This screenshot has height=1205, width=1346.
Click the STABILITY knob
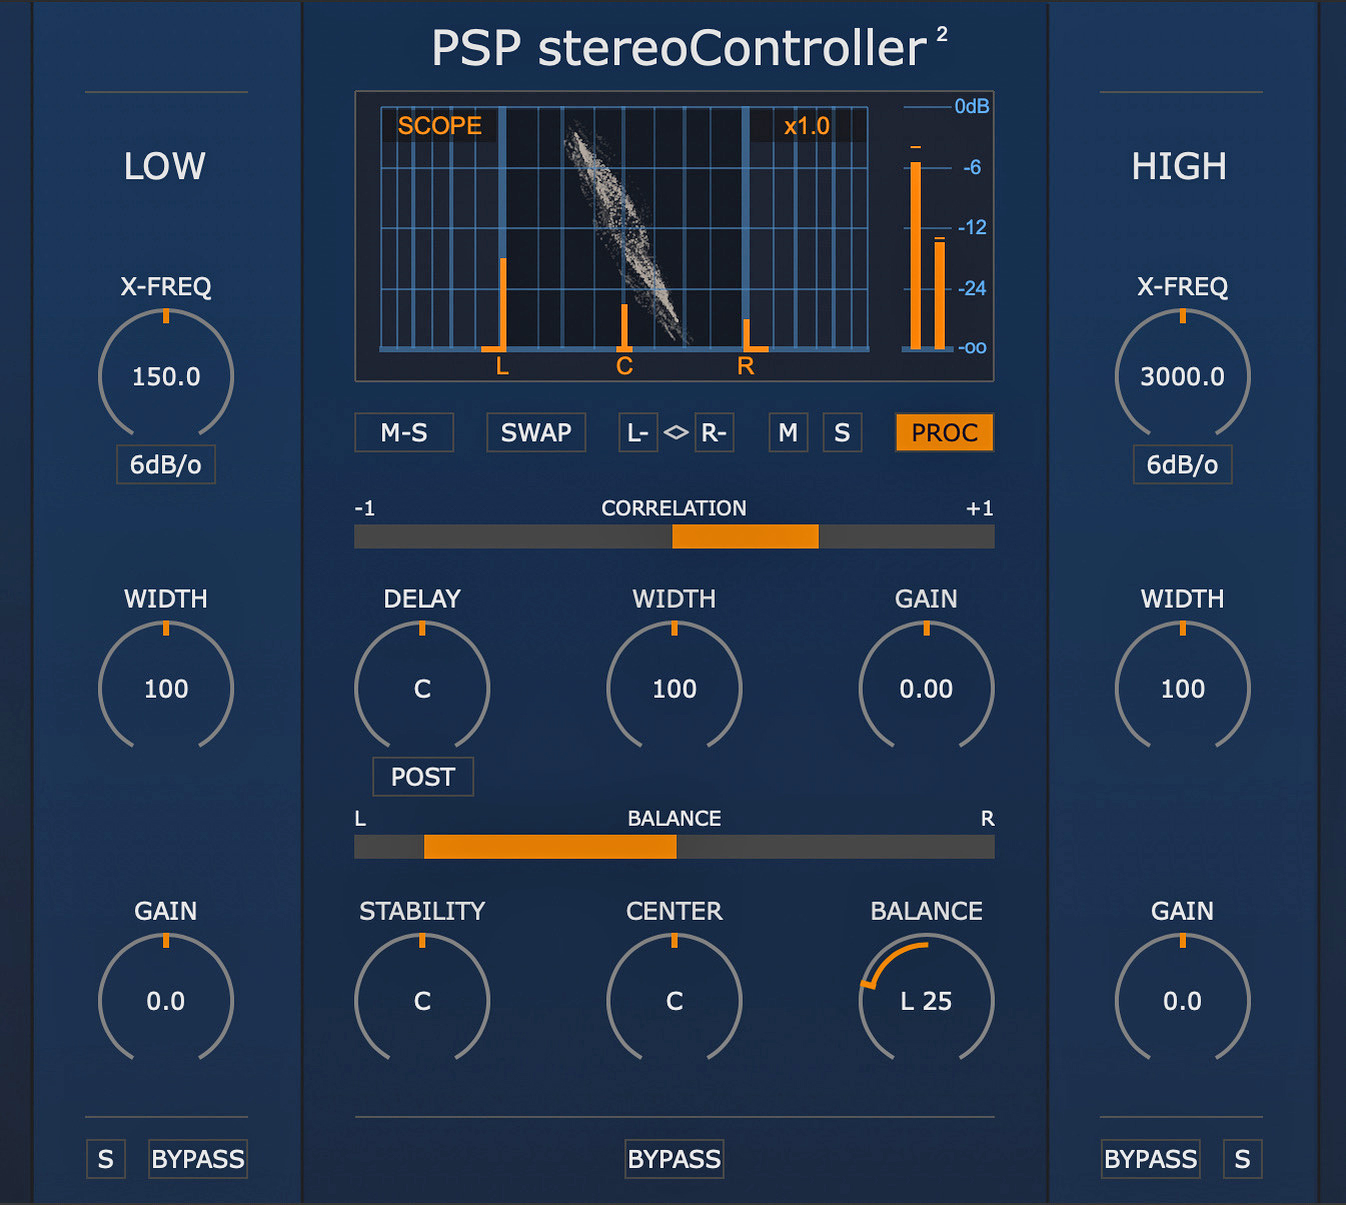[422, 1000]
